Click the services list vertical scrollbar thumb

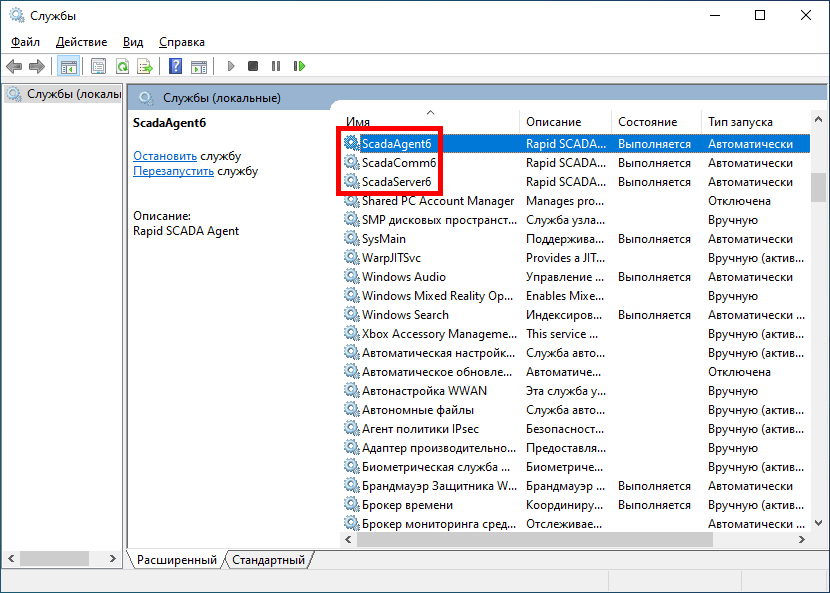point(818,187)
